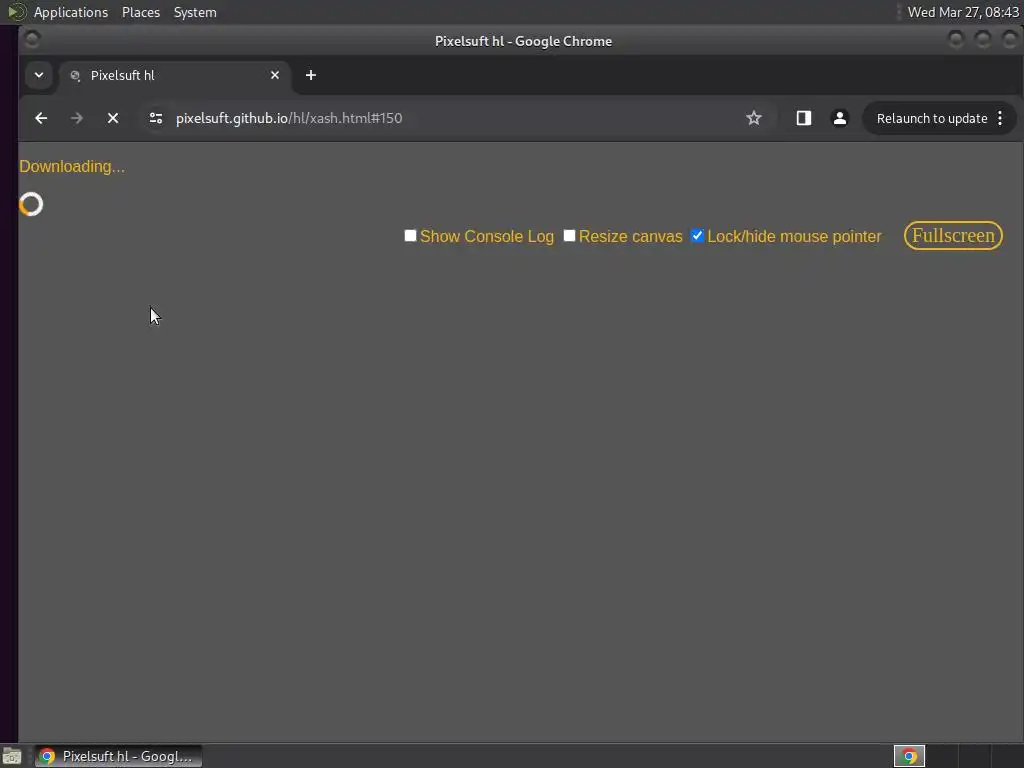Click the date and time clock
Screen dimensions: 1024x768
coord(963,12)
